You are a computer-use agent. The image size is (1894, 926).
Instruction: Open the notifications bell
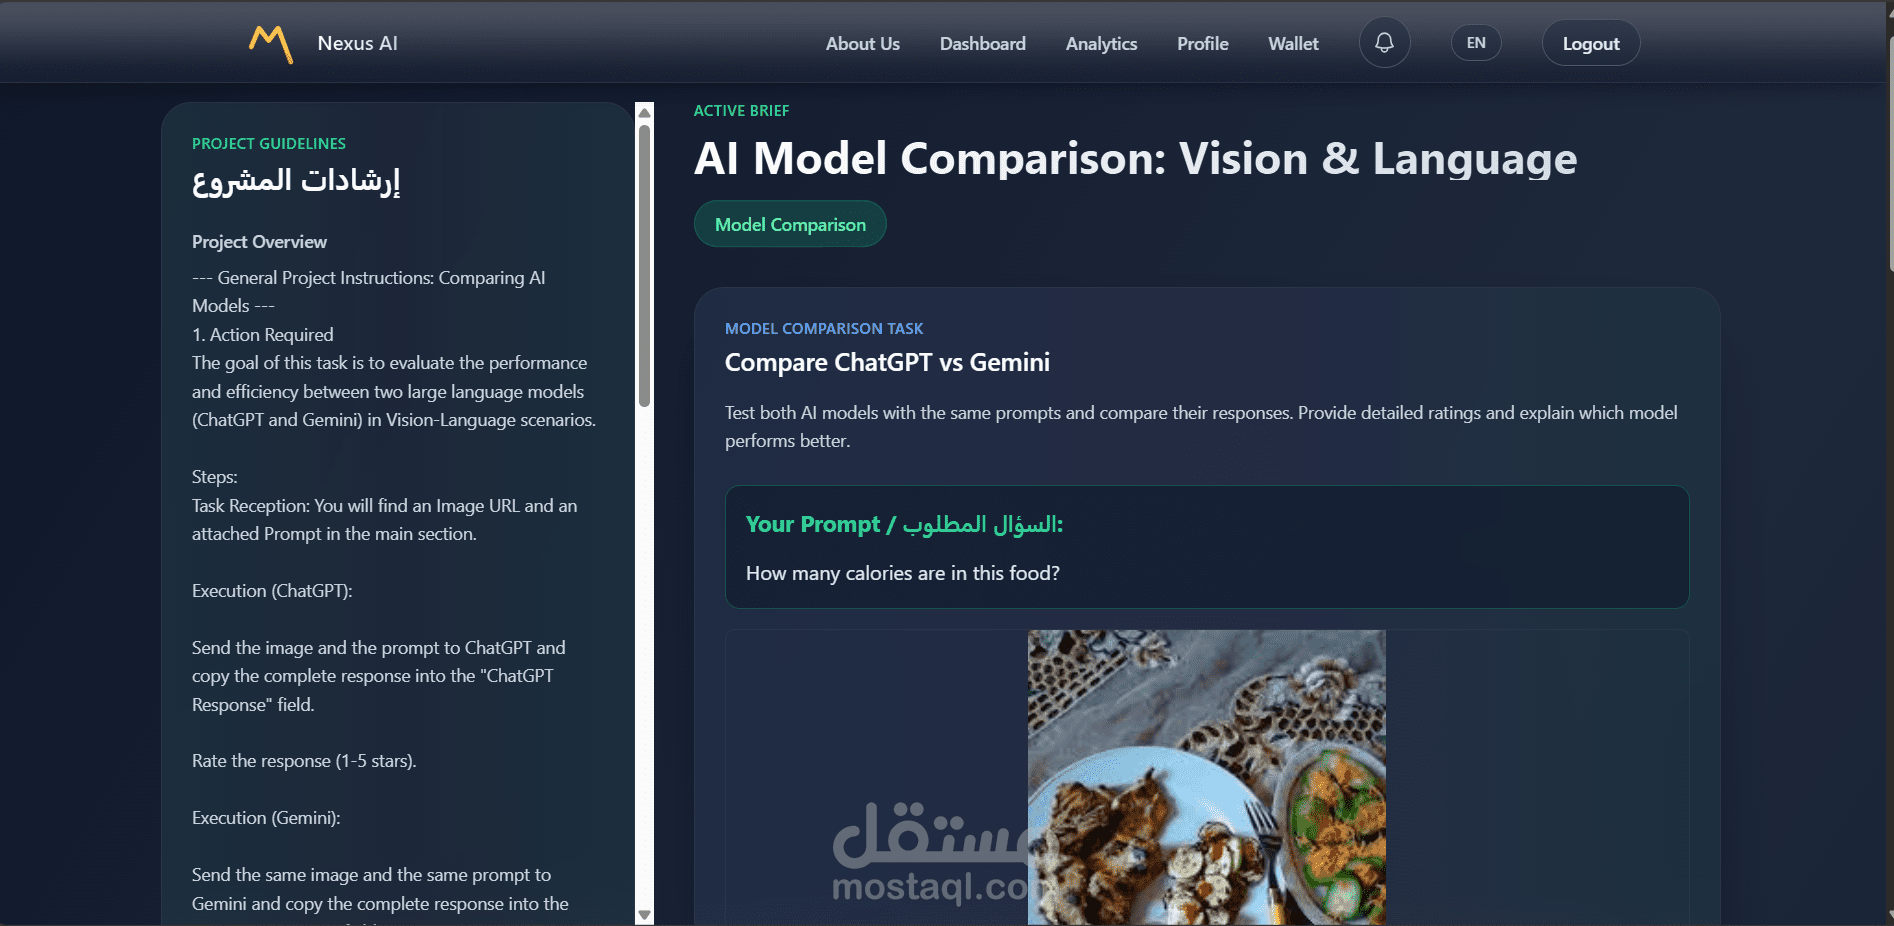pyautogui.click(x=1384, y=43)
